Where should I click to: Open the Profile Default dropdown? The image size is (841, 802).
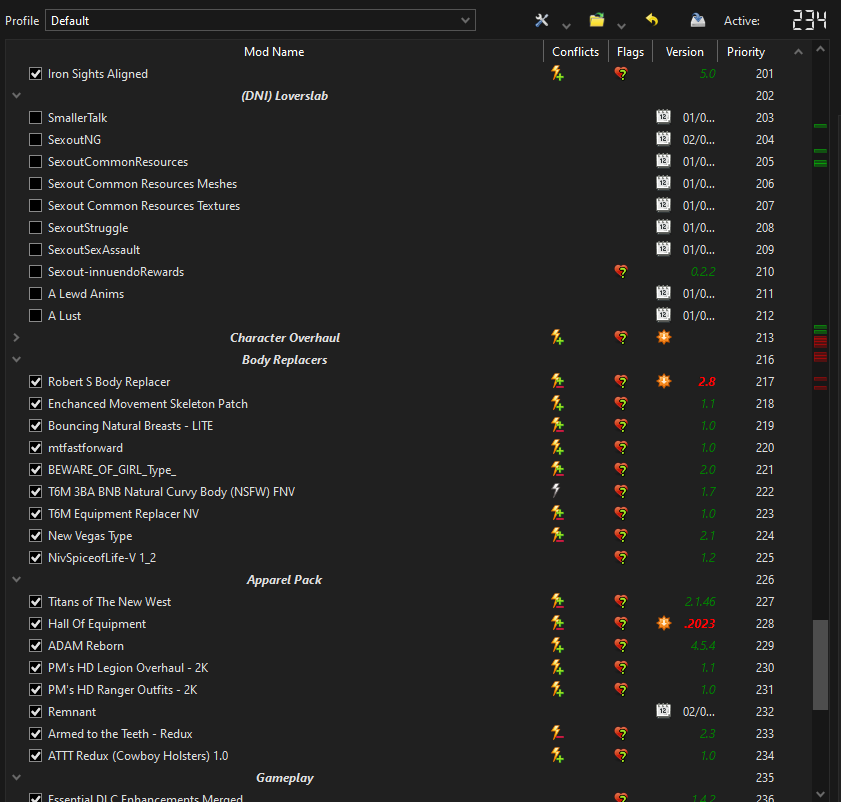(260, 20)
